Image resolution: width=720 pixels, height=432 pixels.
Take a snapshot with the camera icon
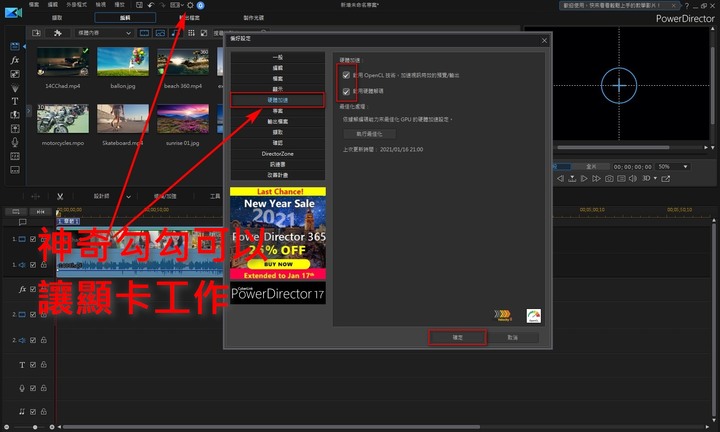(x=609, y=179)
